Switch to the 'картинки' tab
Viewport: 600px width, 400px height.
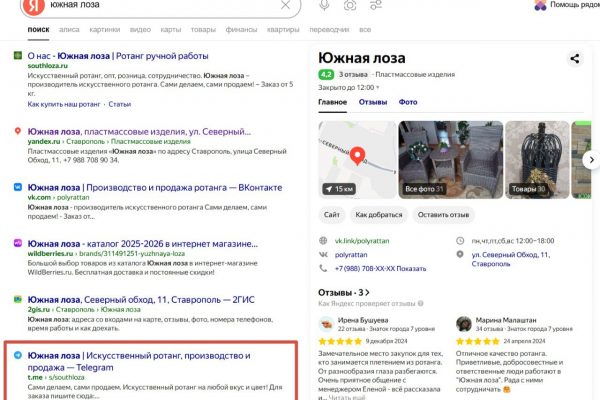click(104, 29)
